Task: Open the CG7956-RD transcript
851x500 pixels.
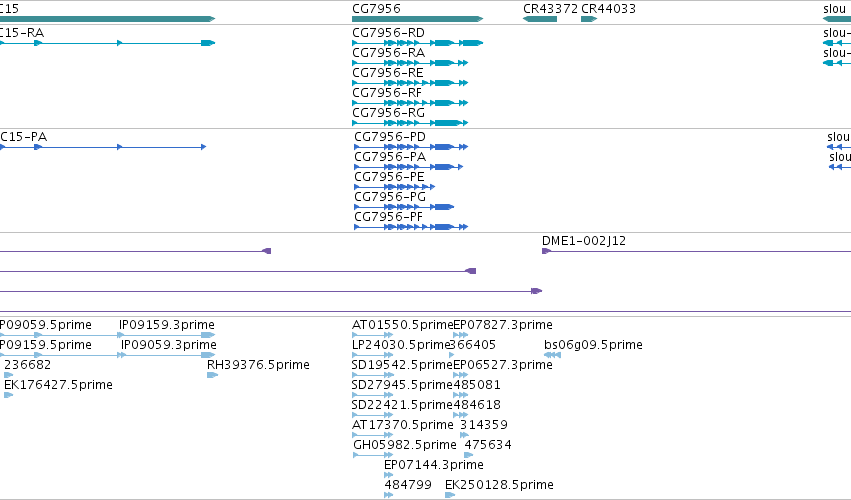Action: 417,43
